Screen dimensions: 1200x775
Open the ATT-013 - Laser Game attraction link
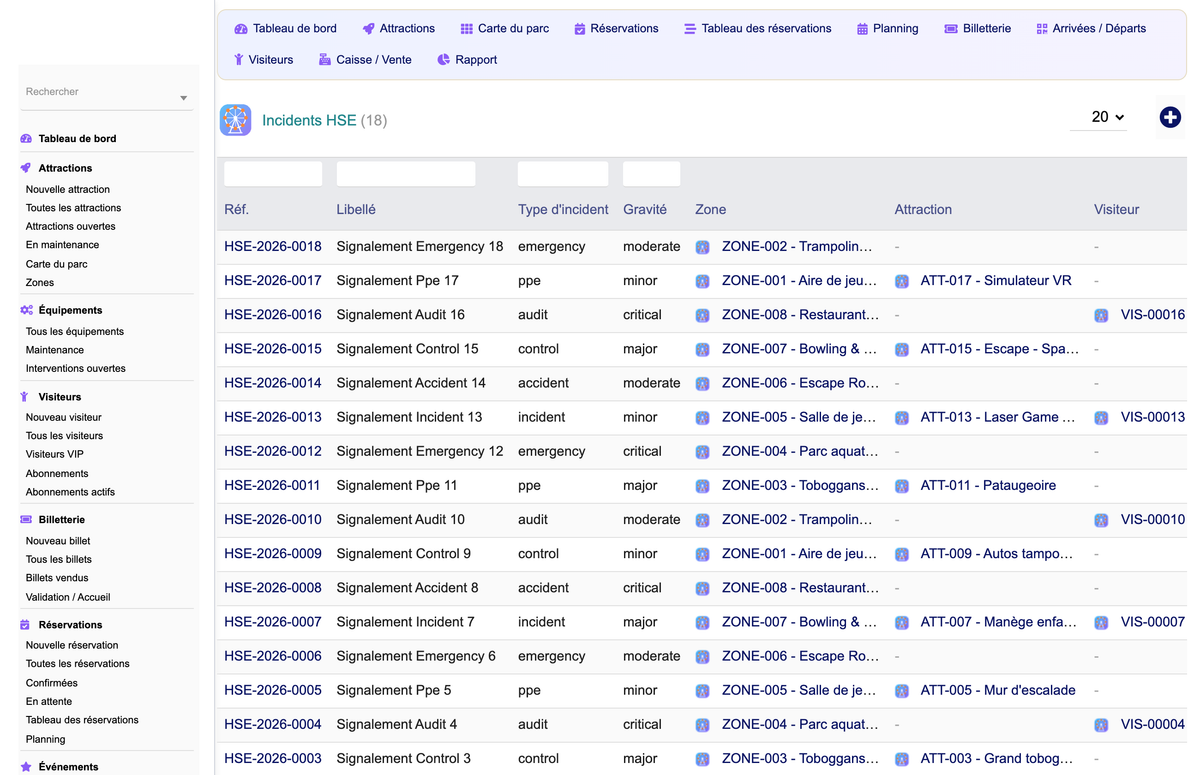tap(998, 417)
